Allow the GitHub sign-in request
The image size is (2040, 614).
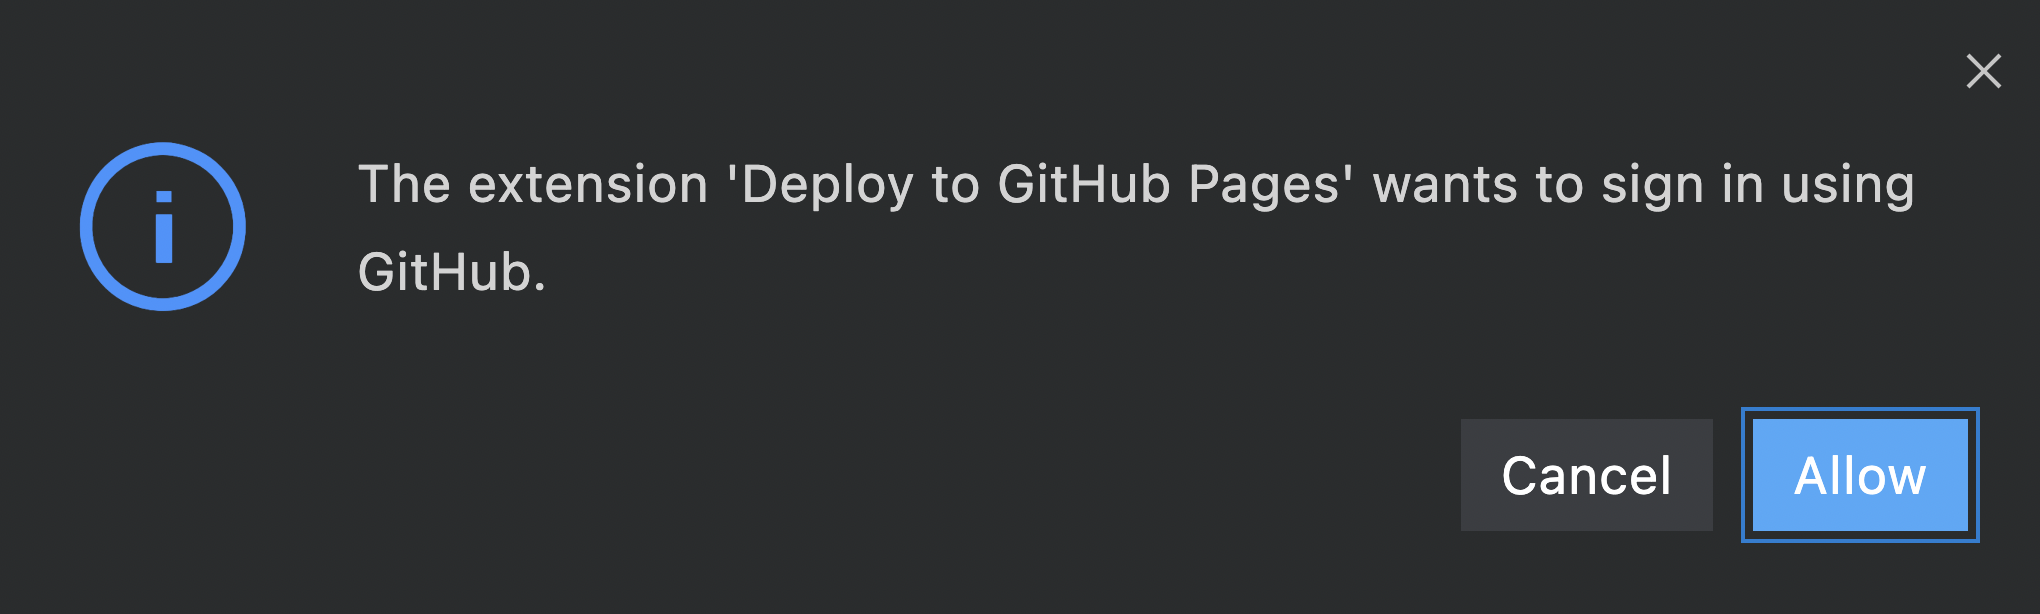[1860, 475]
